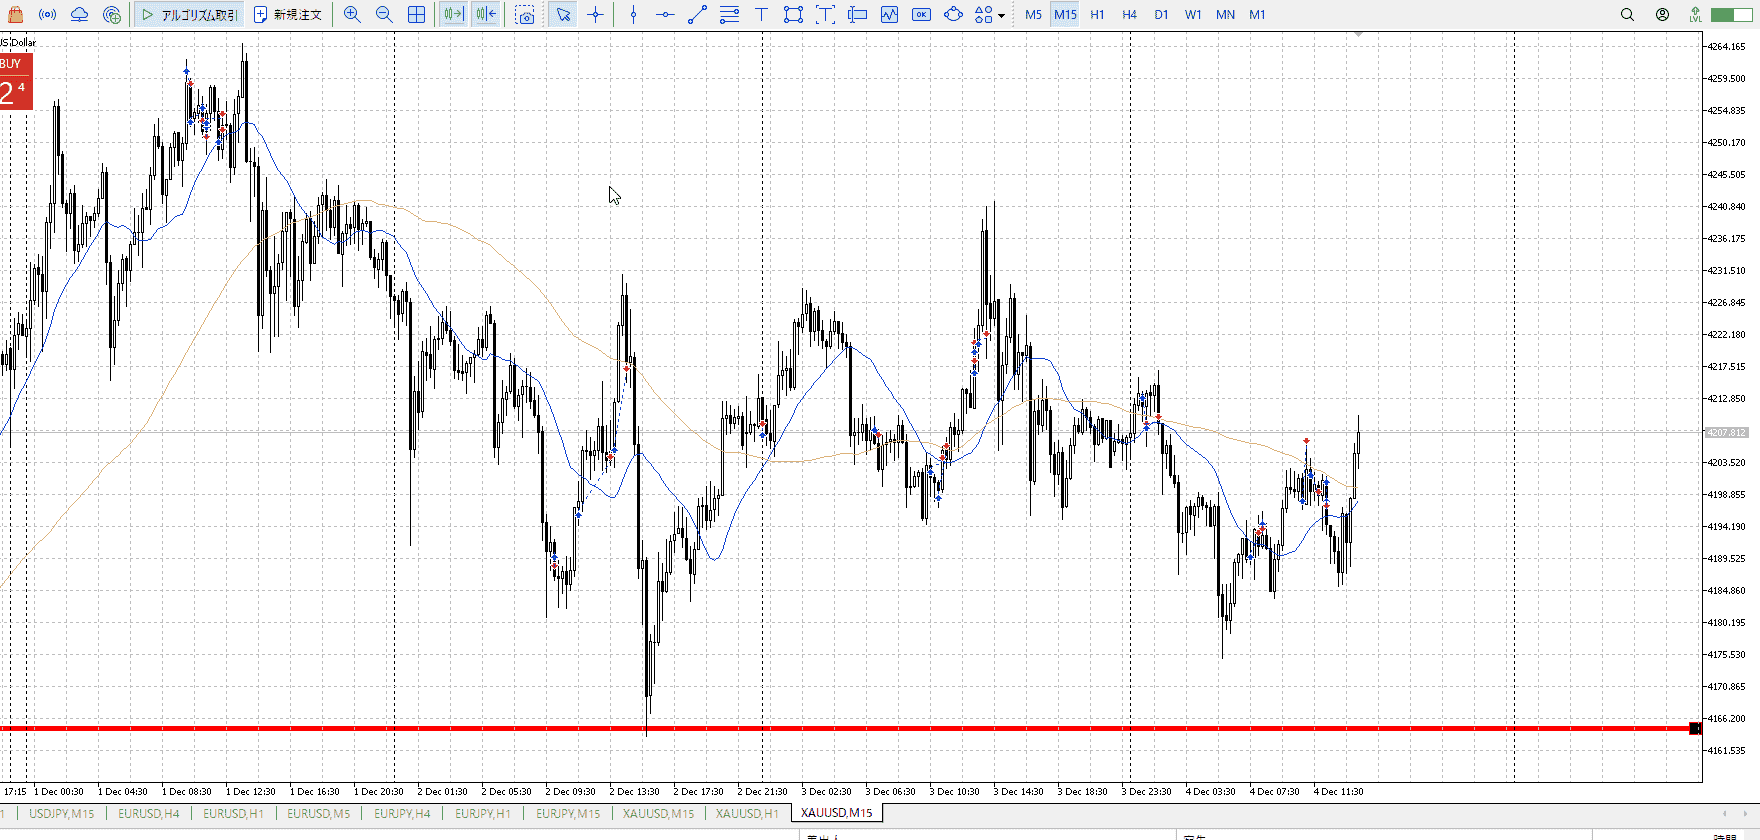Open the tile windows grid icon
1760x840 pixels.
point(416,15)
